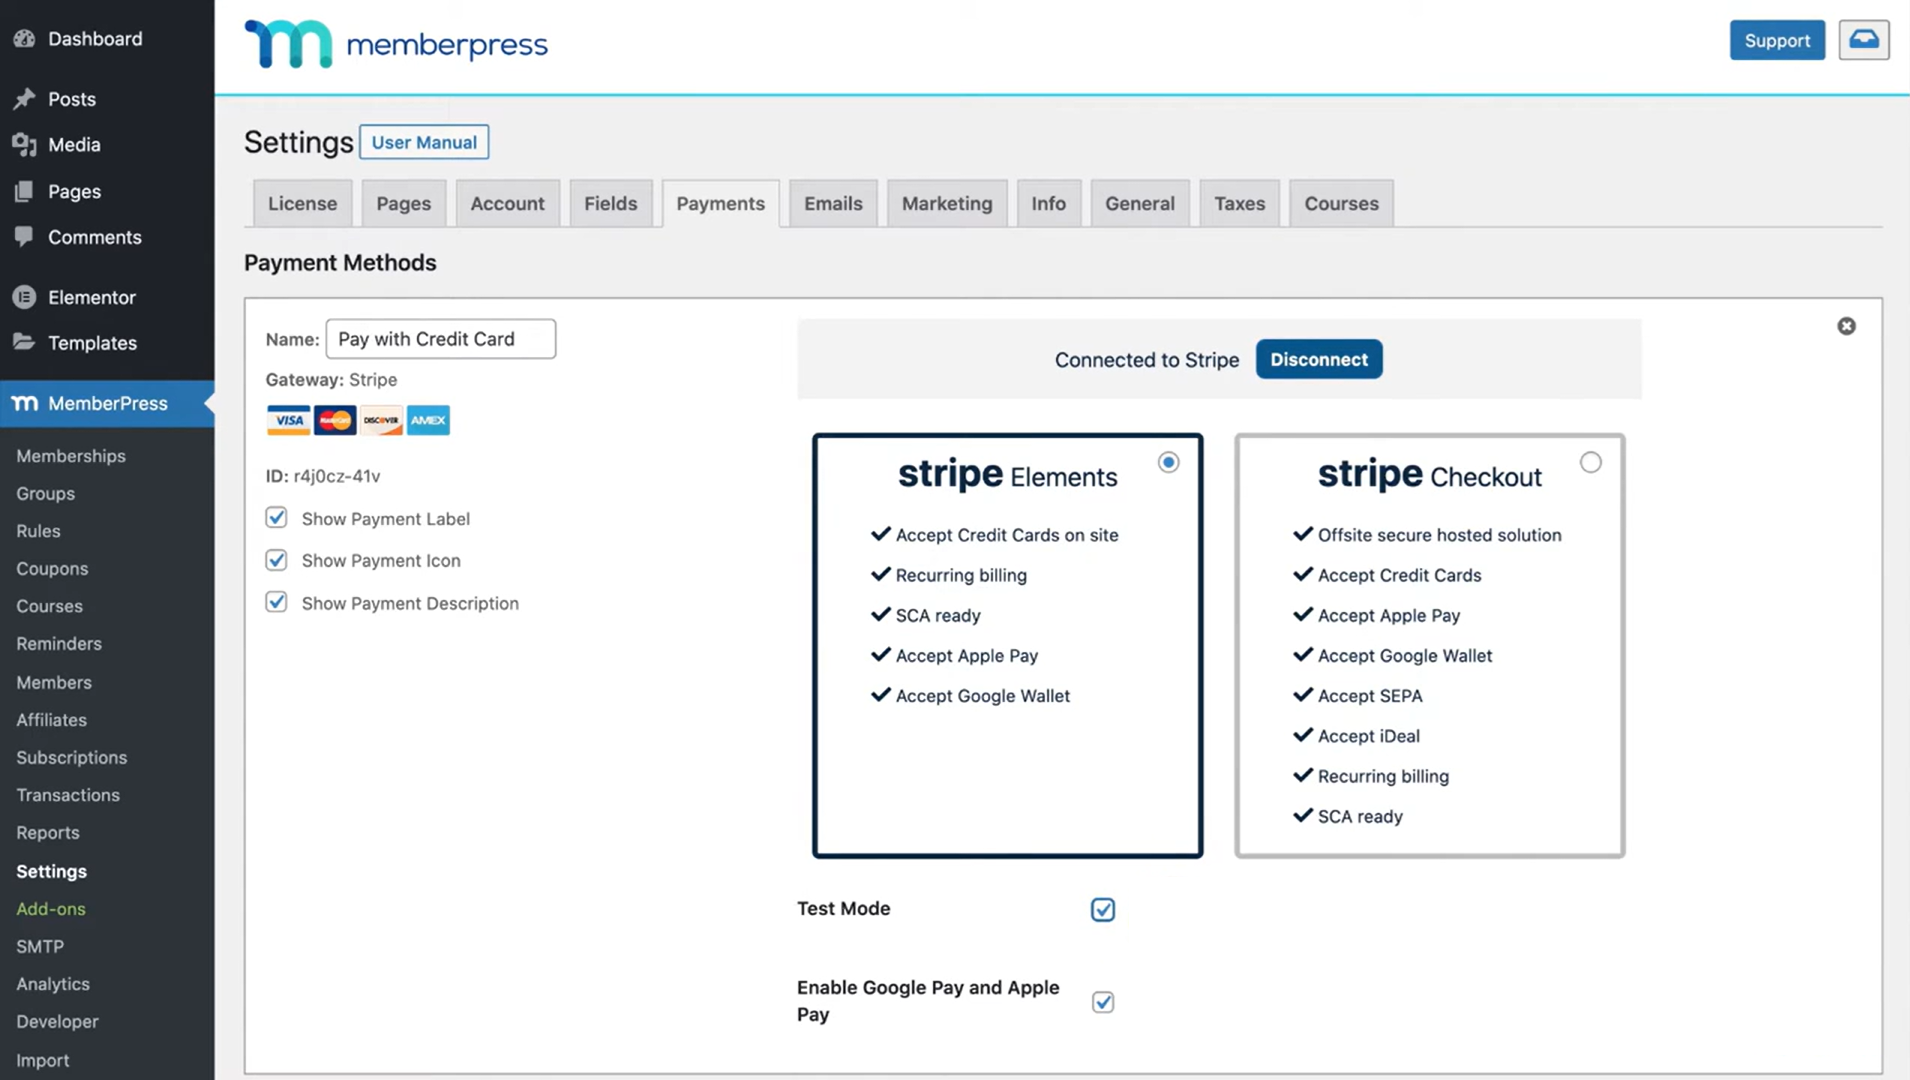This screenshot has height=1080, width=1910.
Task: Switch to the Taxes tab
Action: tap(1240, 203)
